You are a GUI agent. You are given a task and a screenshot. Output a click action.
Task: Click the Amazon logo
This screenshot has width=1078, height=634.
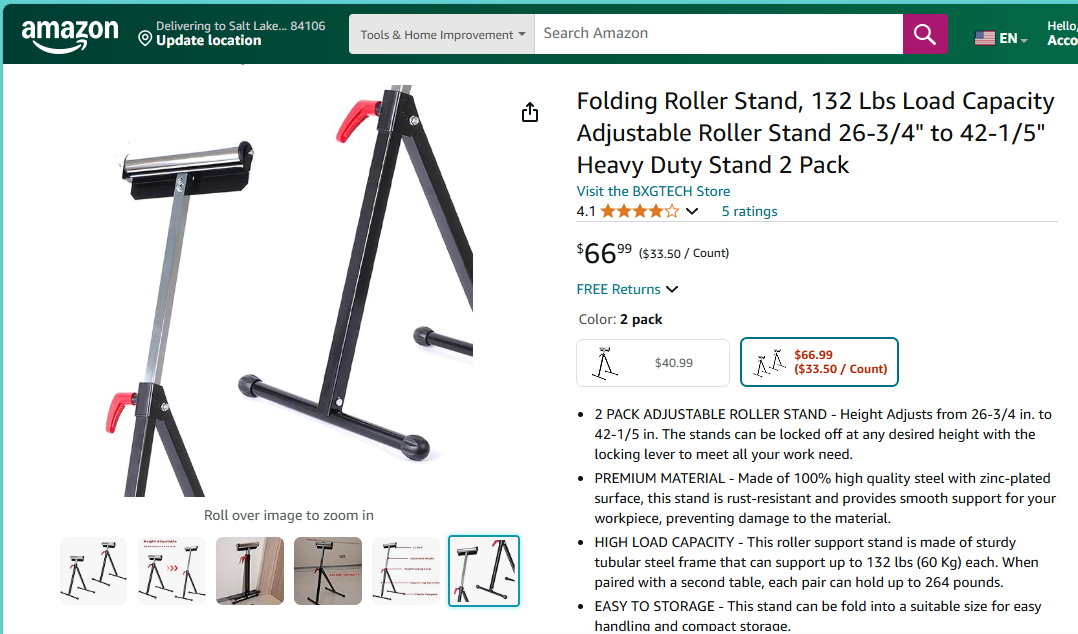(x=70, y=36)
